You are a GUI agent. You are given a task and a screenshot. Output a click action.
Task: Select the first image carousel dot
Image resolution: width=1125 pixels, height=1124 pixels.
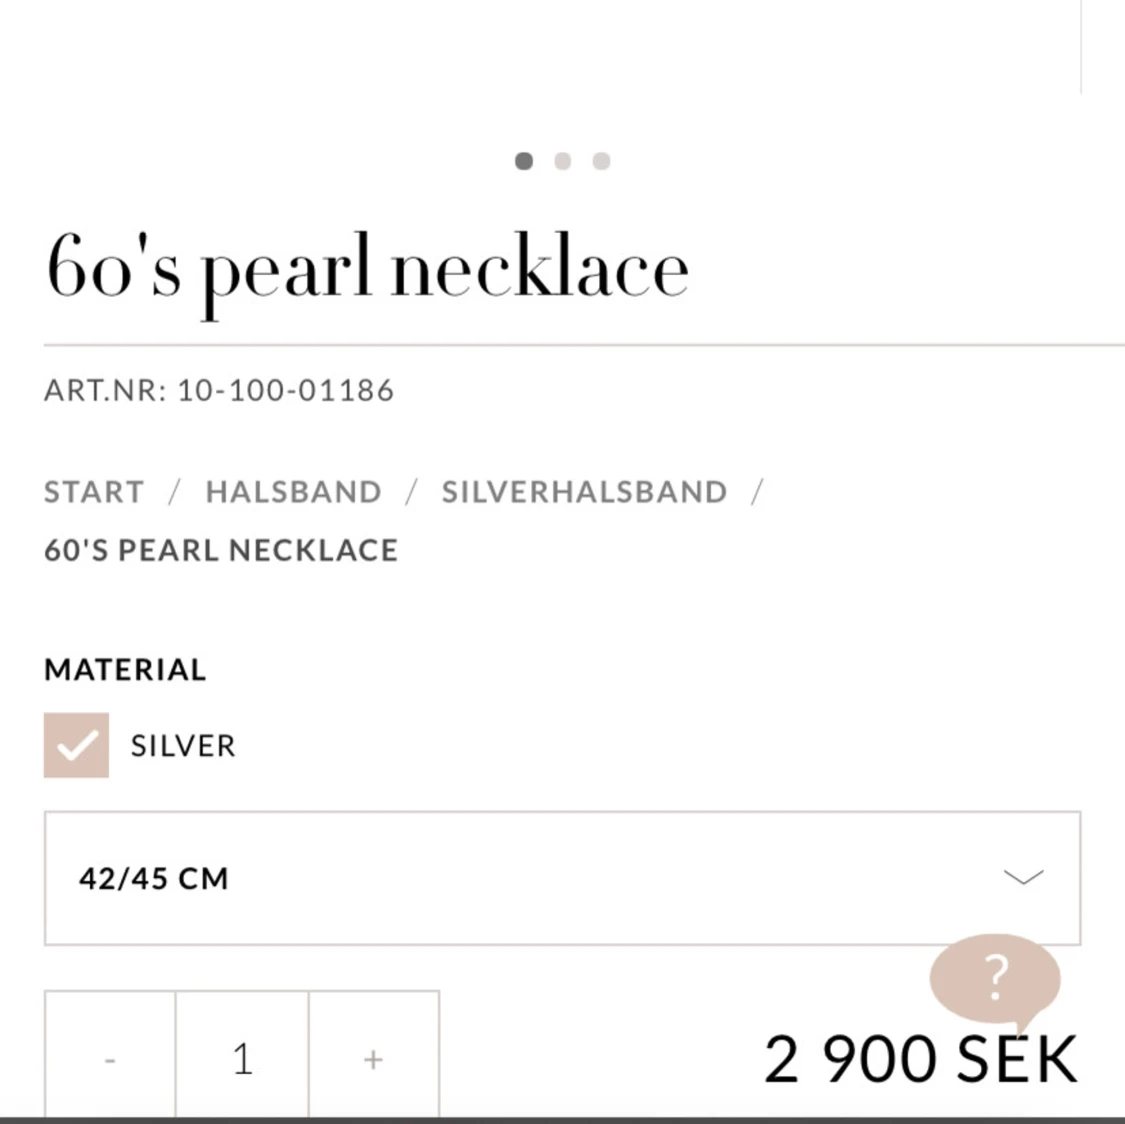(524, 161)
